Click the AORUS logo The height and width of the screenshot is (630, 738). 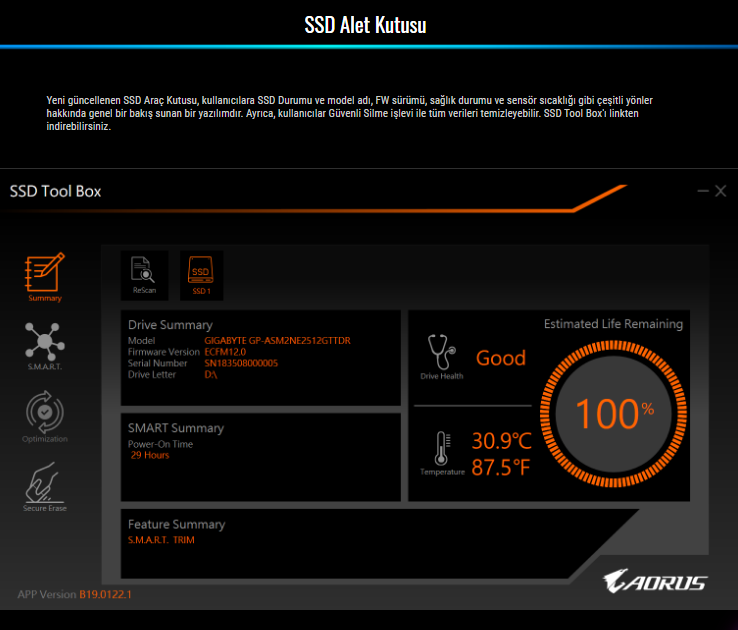pos(655,582)
